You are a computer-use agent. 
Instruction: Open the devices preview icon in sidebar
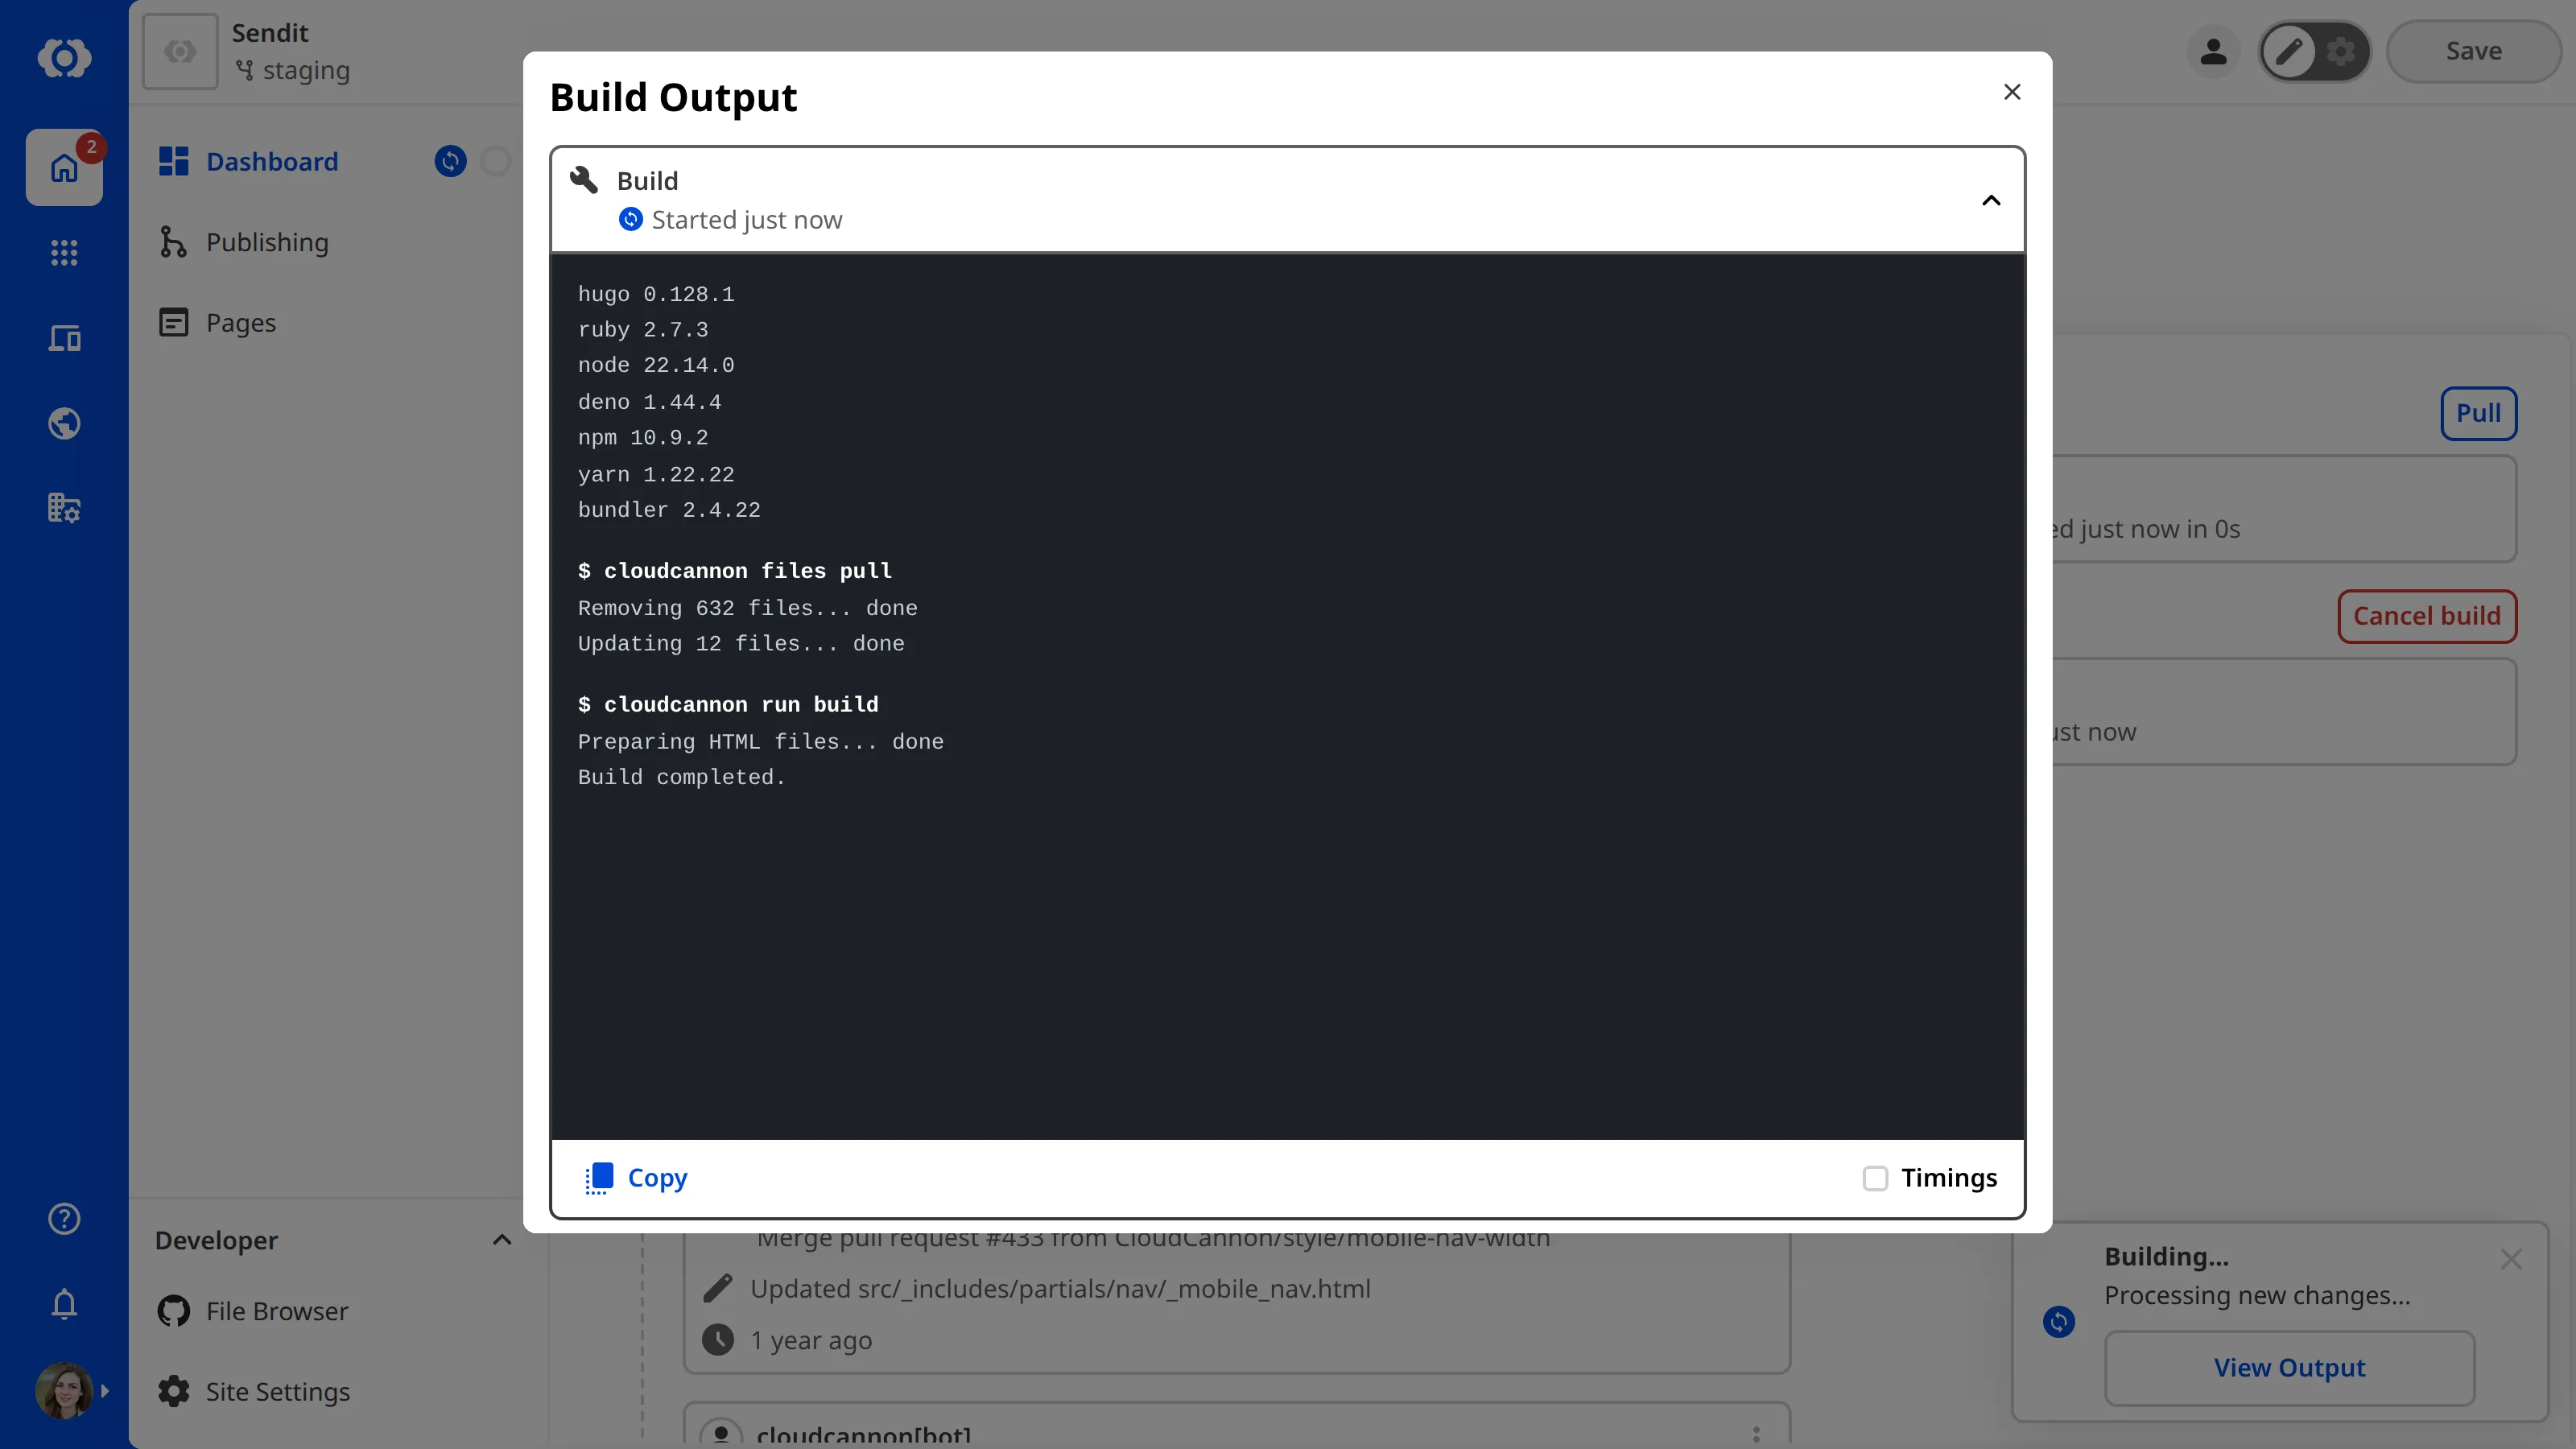[64, 338]
